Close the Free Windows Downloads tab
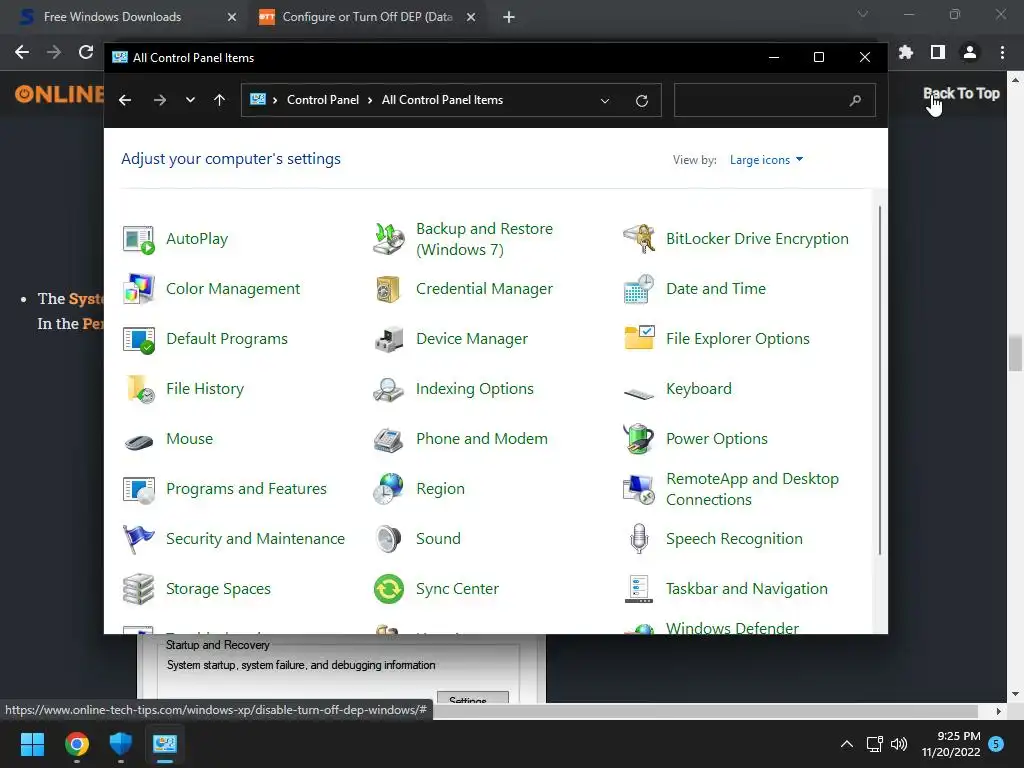This screenshot has height=768, width=1024. (232, 18)
